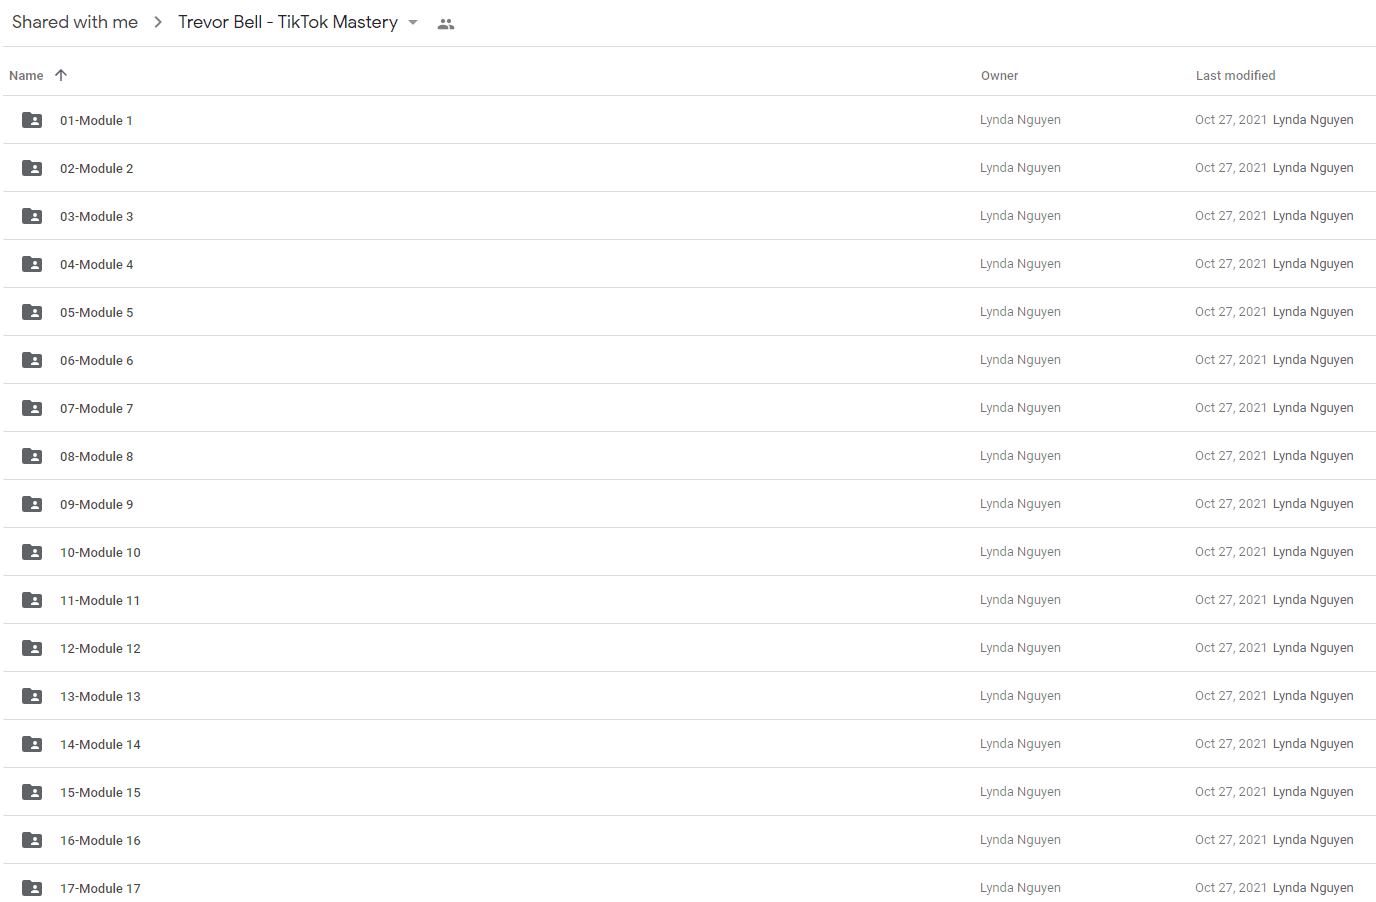Image resolution: width=1376 pixels, height=902 pixels.
Task: Click modifier Lynda Nguyen in 03-Module 3 row
Action: coord(1313,216)
